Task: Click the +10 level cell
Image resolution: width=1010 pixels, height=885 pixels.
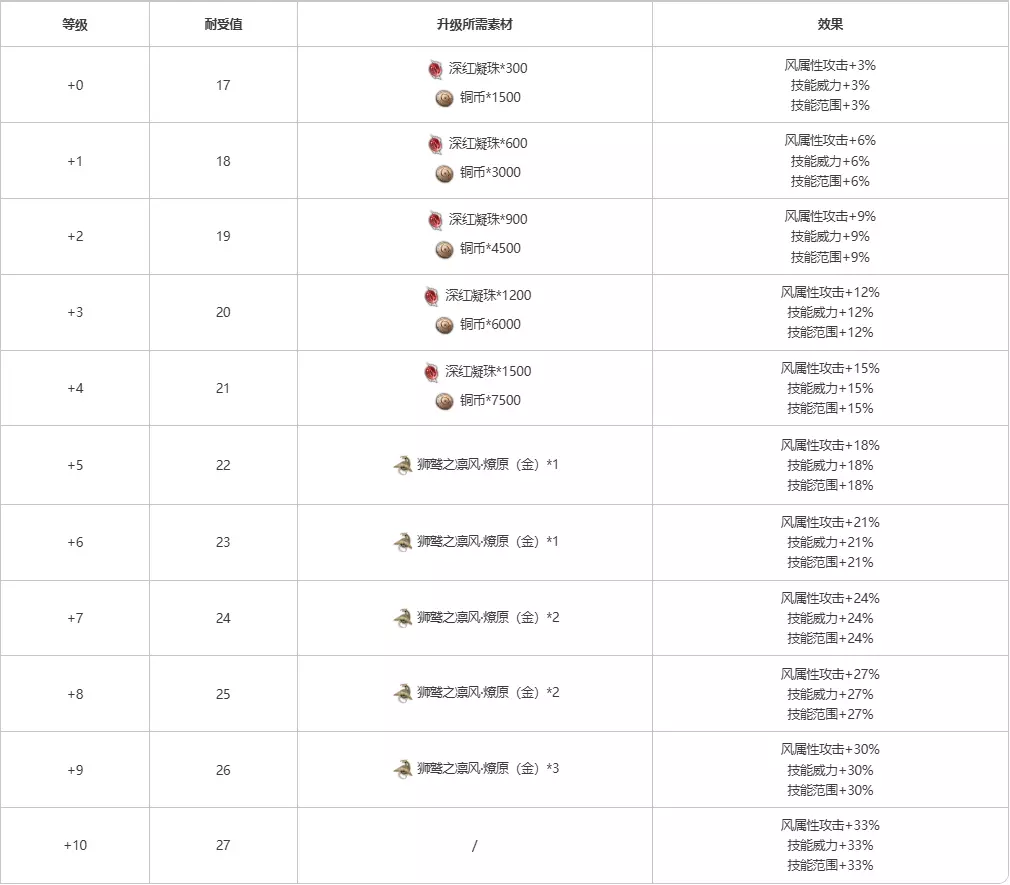Action: 75,846
